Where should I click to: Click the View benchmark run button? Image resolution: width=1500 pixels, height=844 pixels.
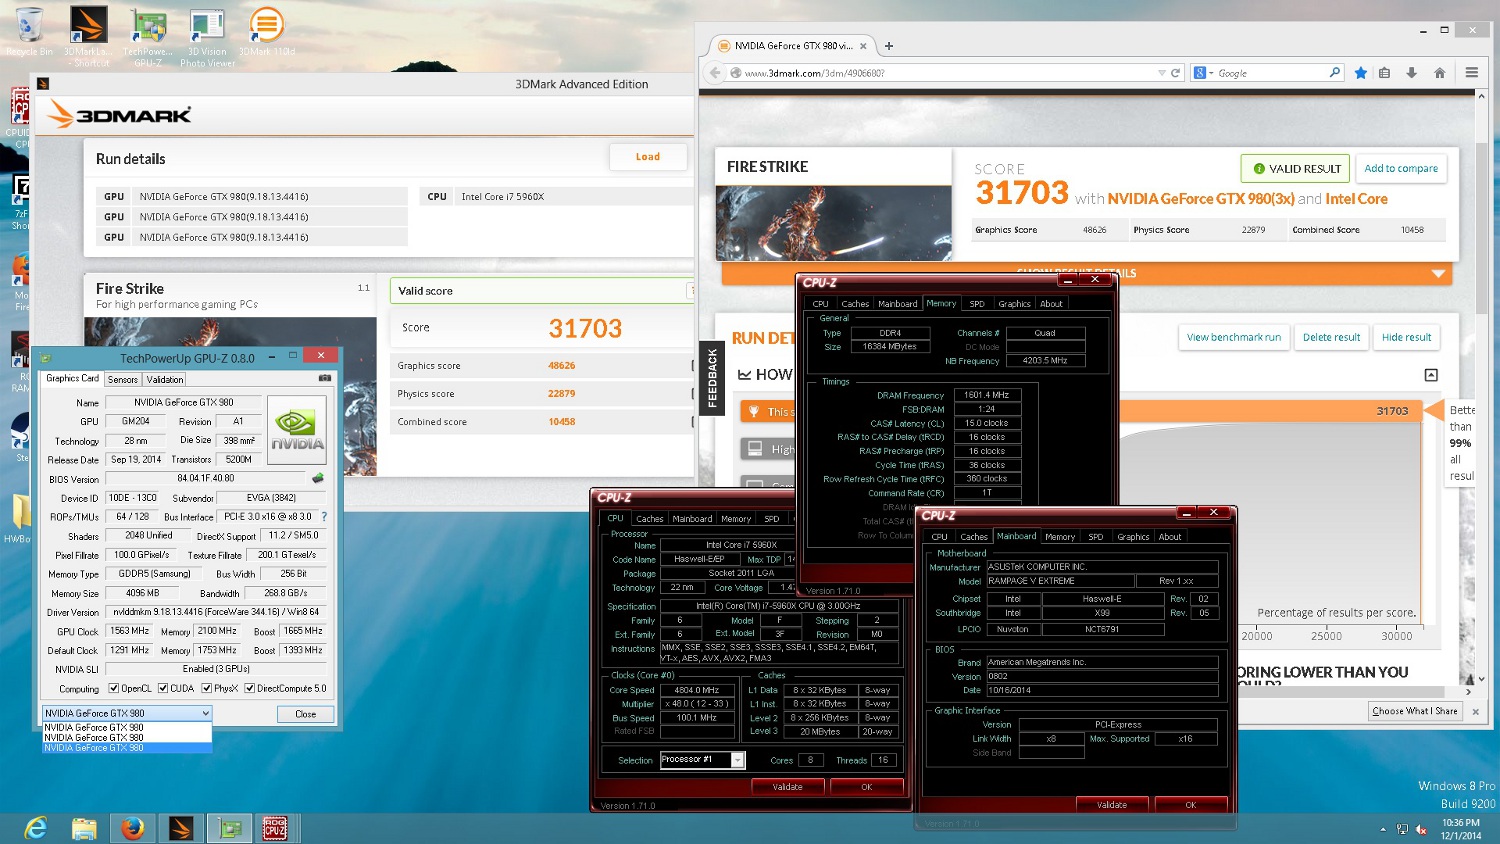(x=1233, y=338)
